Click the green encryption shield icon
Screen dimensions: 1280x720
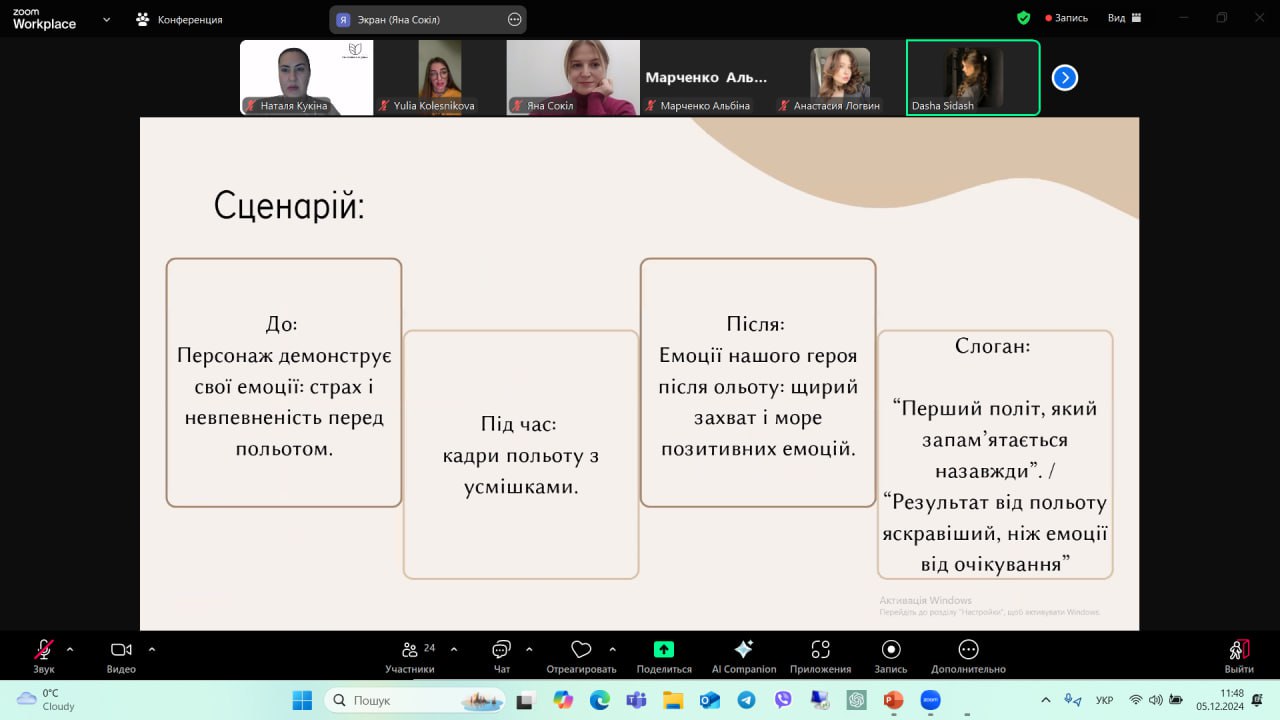click(1023, 18)
